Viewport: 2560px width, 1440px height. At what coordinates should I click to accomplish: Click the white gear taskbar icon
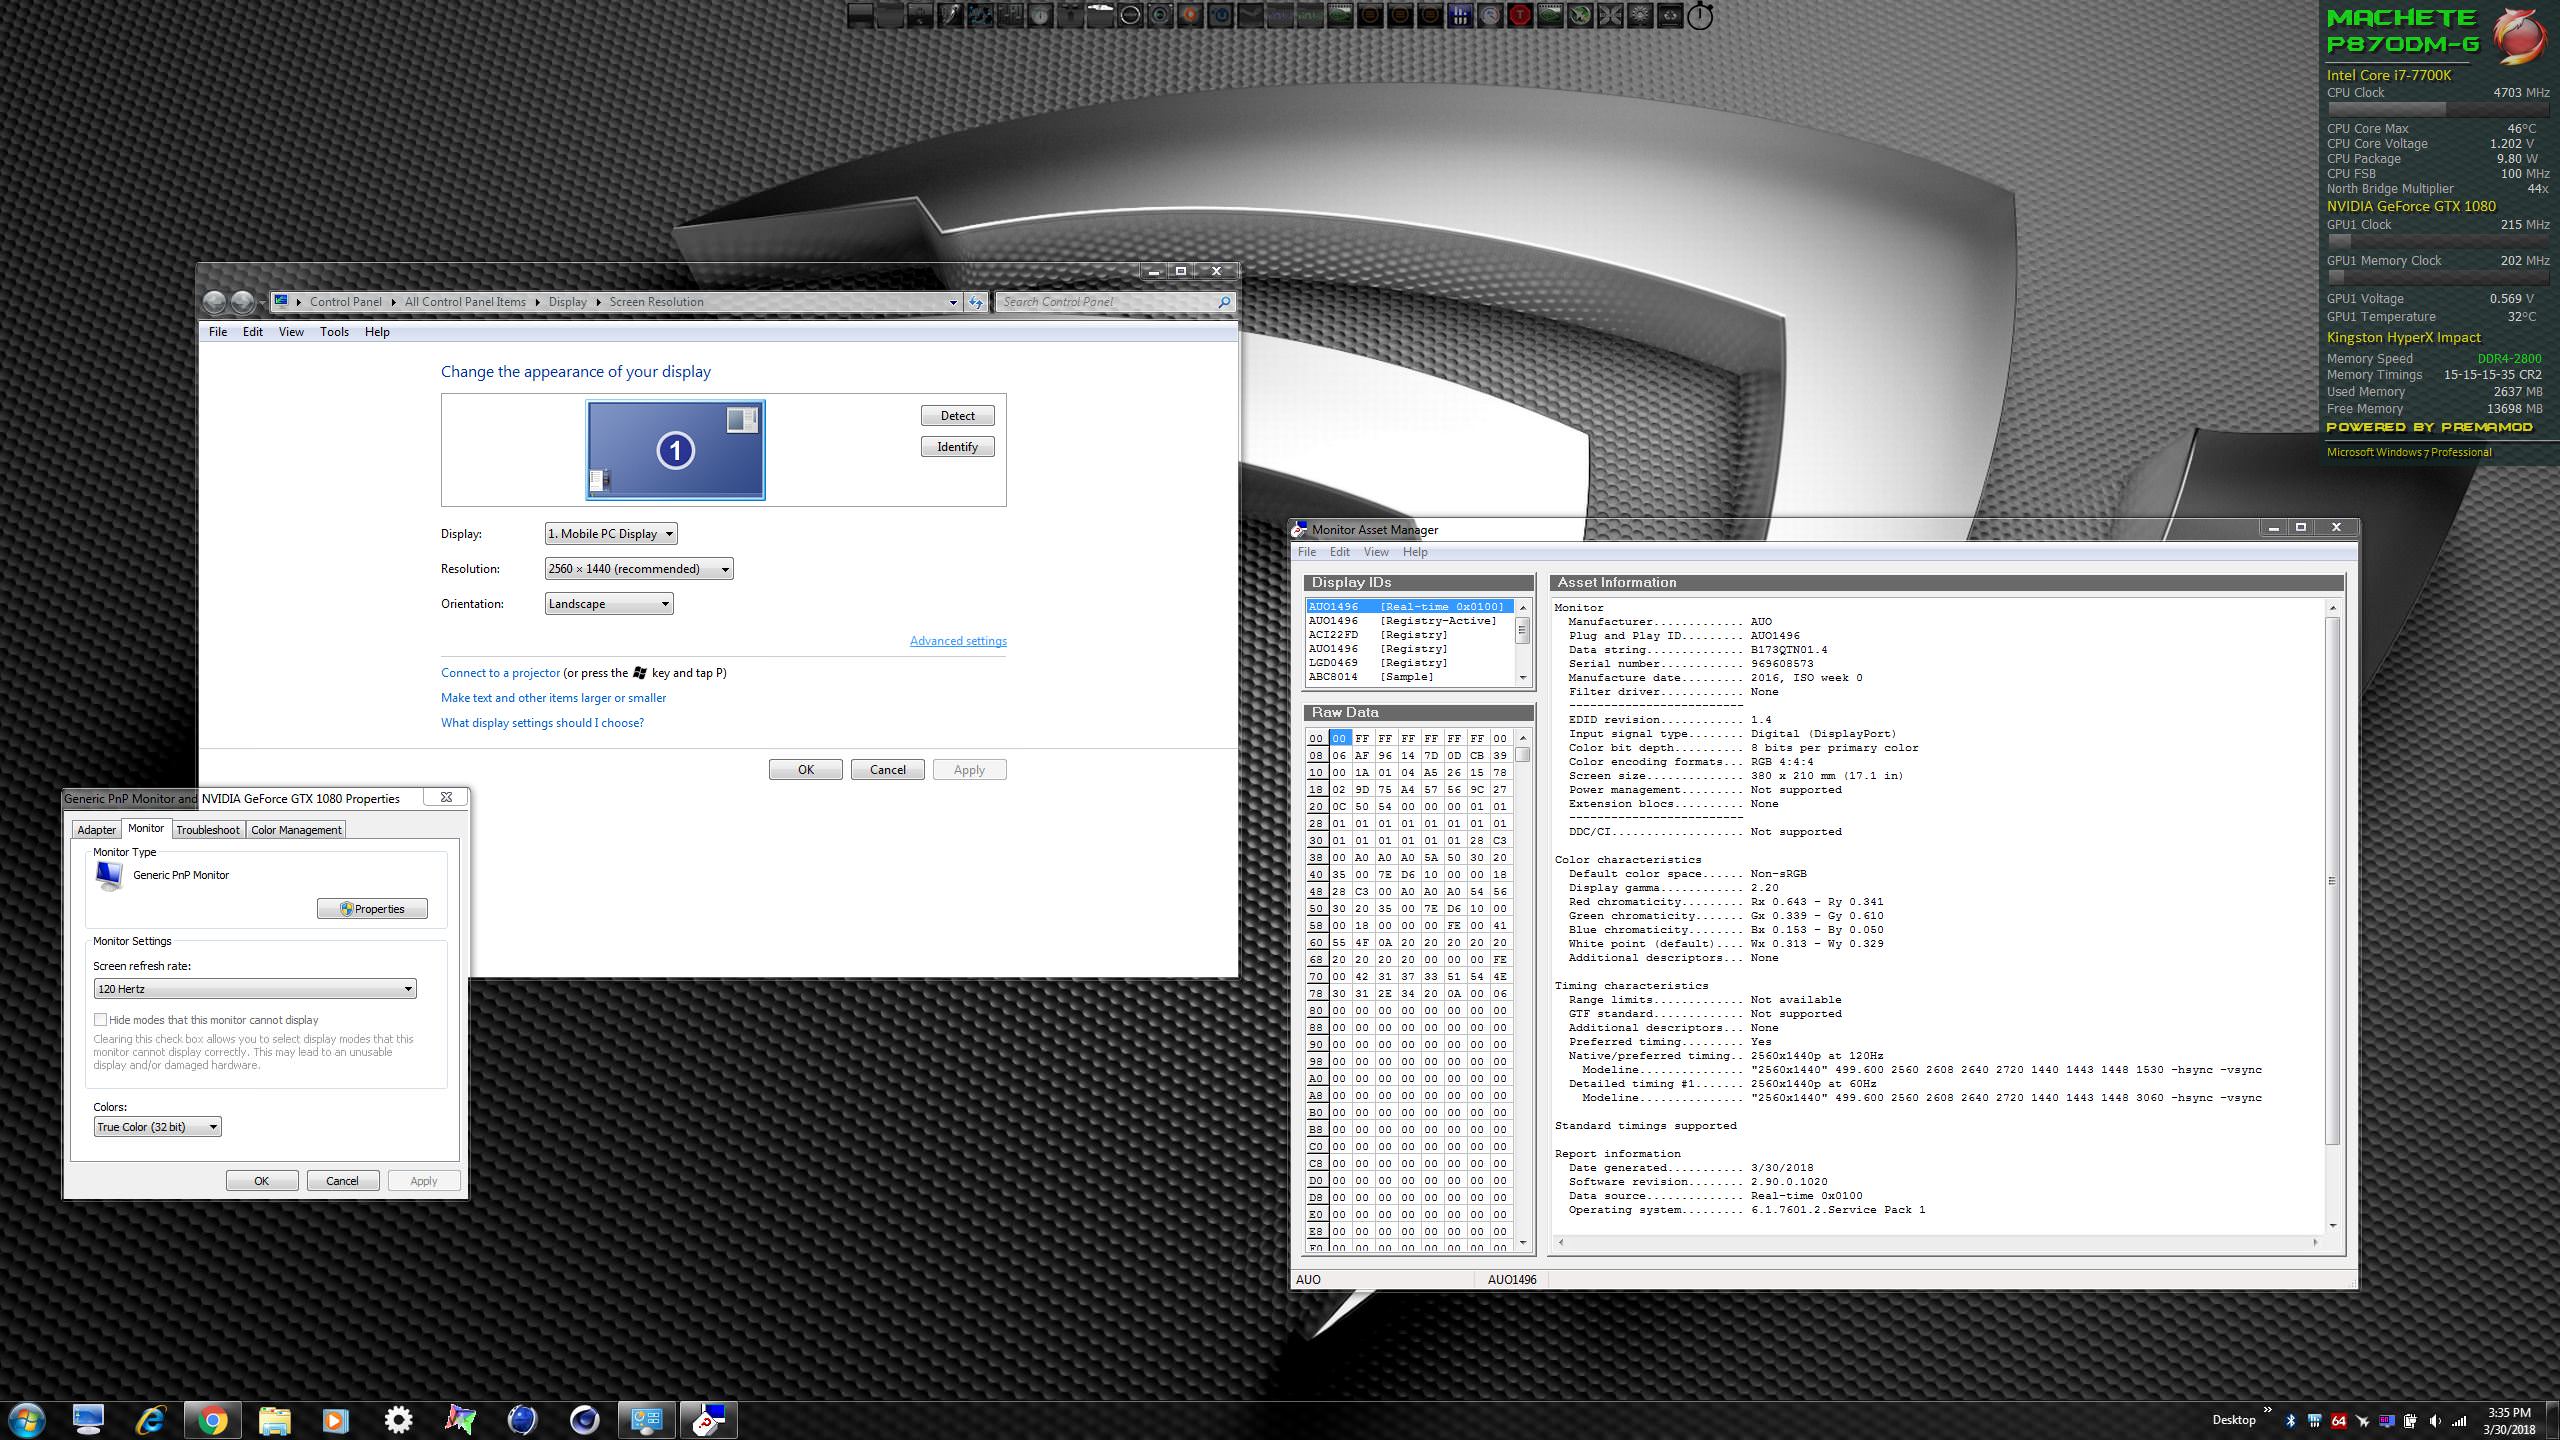pos(398,1420)
